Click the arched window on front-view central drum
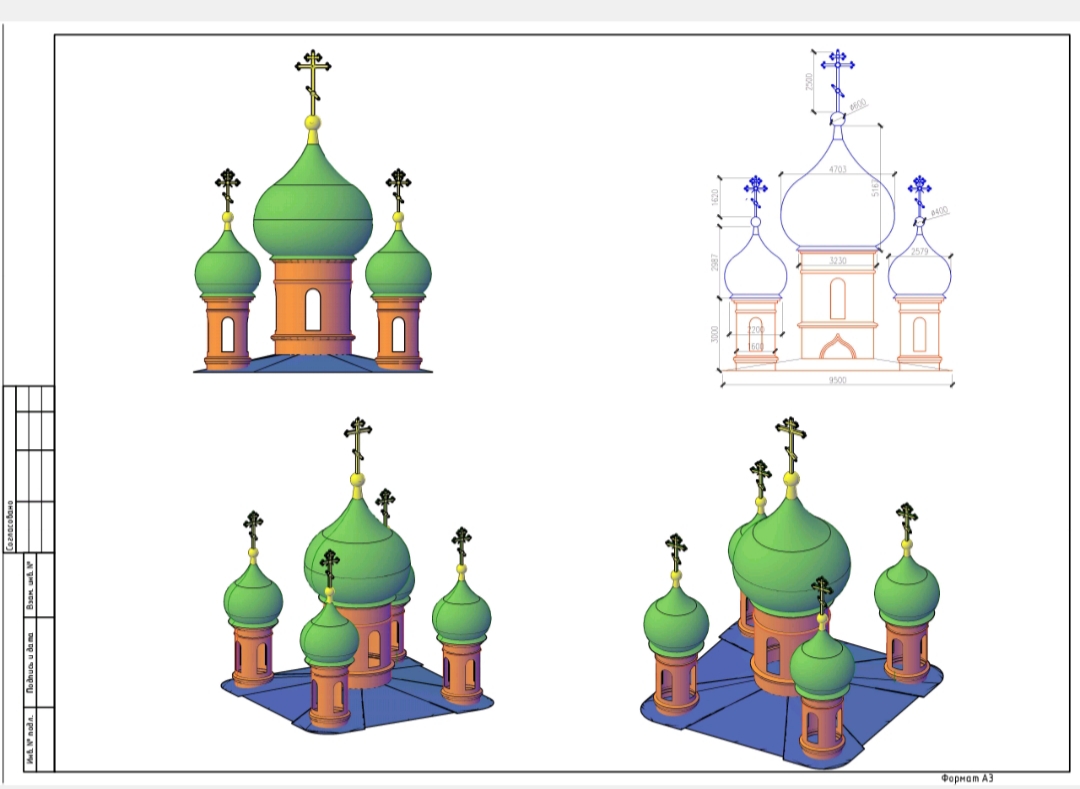The width and height of the screenshot is (1080, 789). tap(313, 309)
